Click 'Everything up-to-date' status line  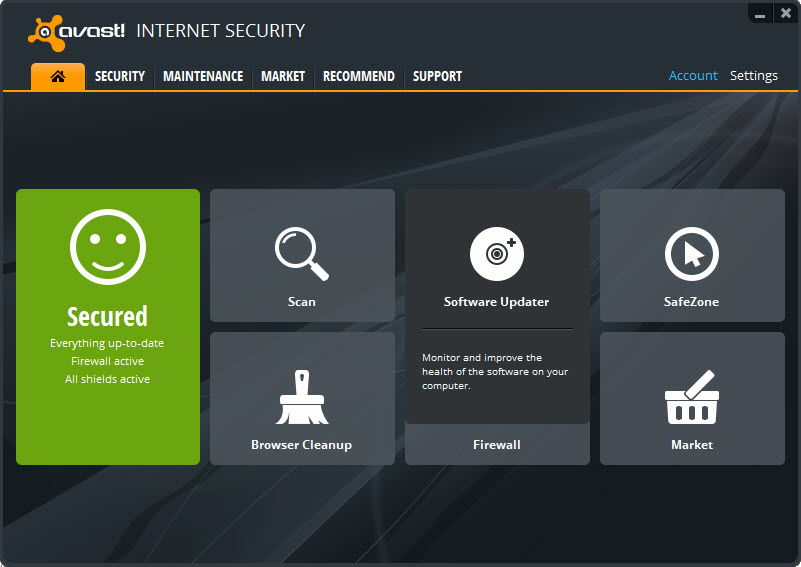click(x=107, y=343)
